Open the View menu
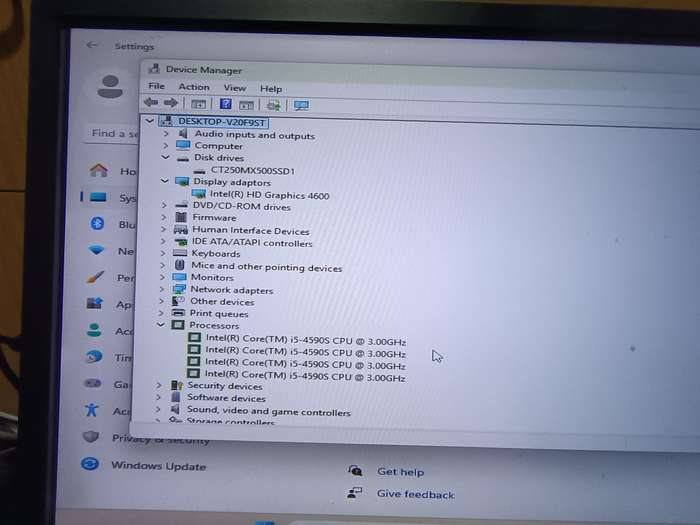 (x=235, y=88)
